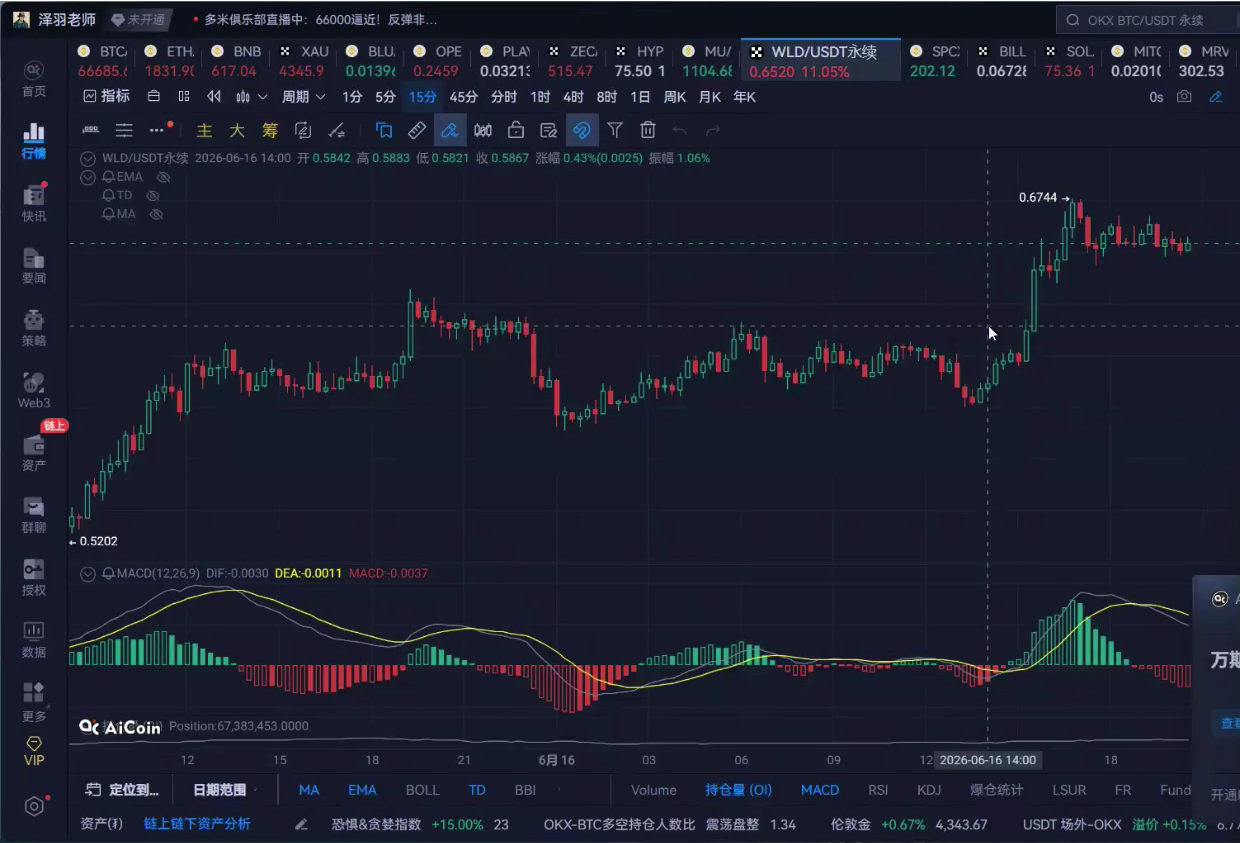
Task: Collapse the WLD/USDT永续 legend chevron
Action: click(x=88, y=158)
